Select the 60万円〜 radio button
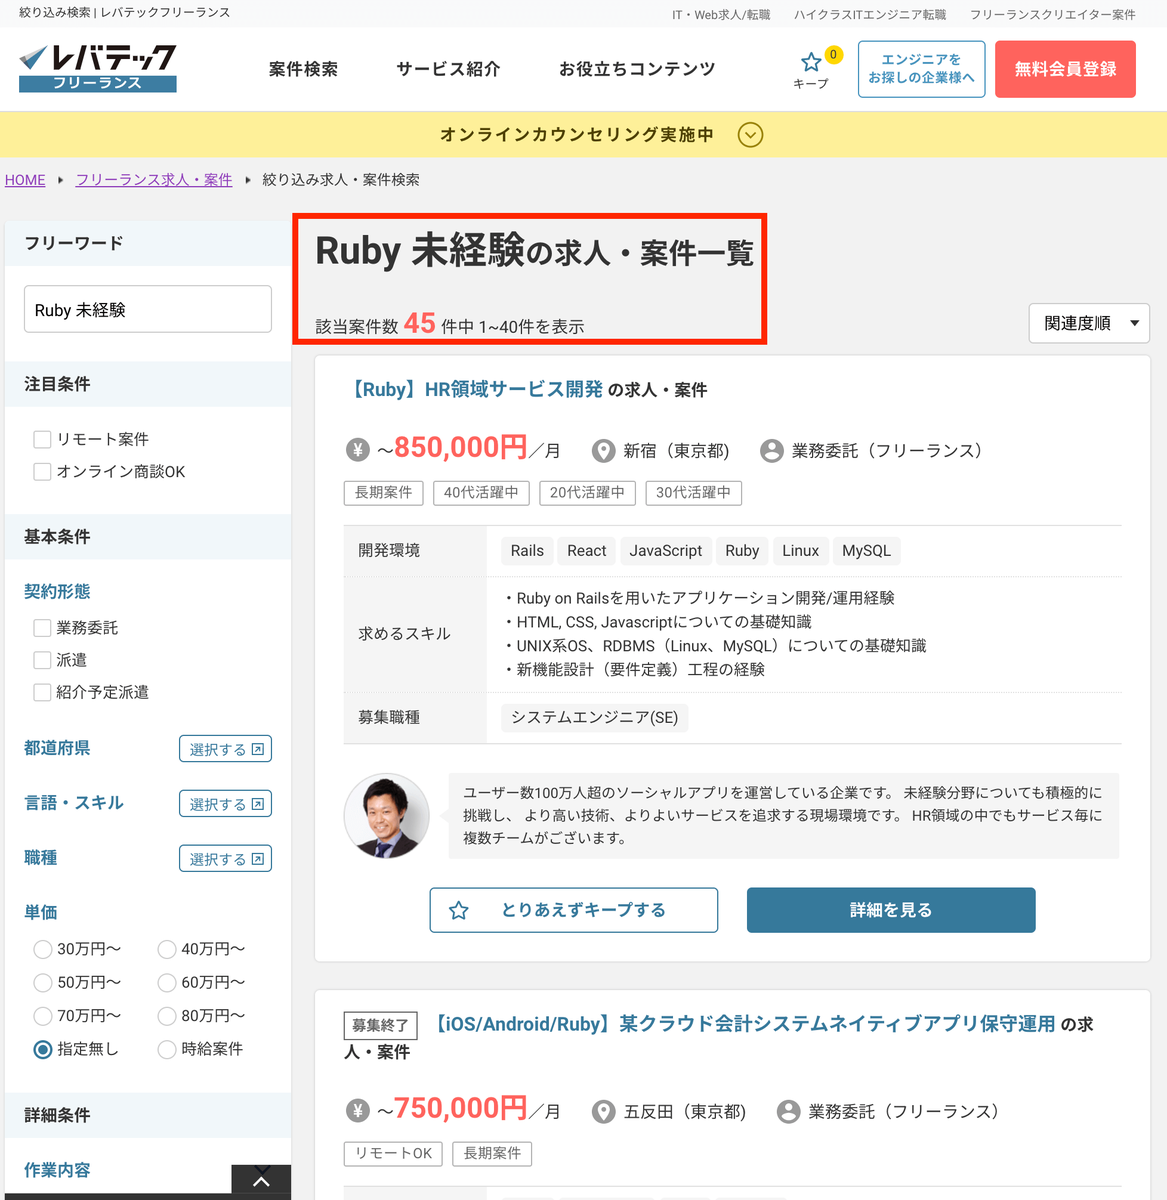The height and width of the screenshot is (1200, 1167). (167, 983)
